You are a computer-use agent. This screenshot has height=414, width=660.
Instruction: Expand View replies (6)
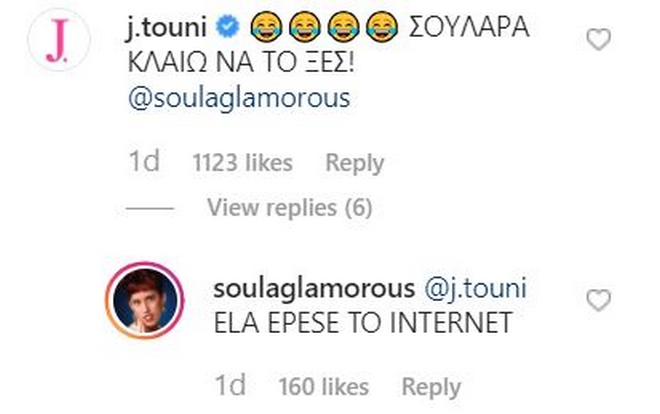point(289,208)
